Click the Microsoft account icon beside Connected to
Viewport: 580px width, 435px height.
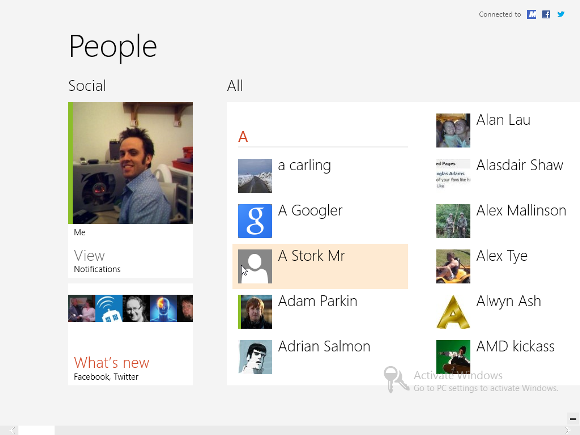click(x=532, y=14)
